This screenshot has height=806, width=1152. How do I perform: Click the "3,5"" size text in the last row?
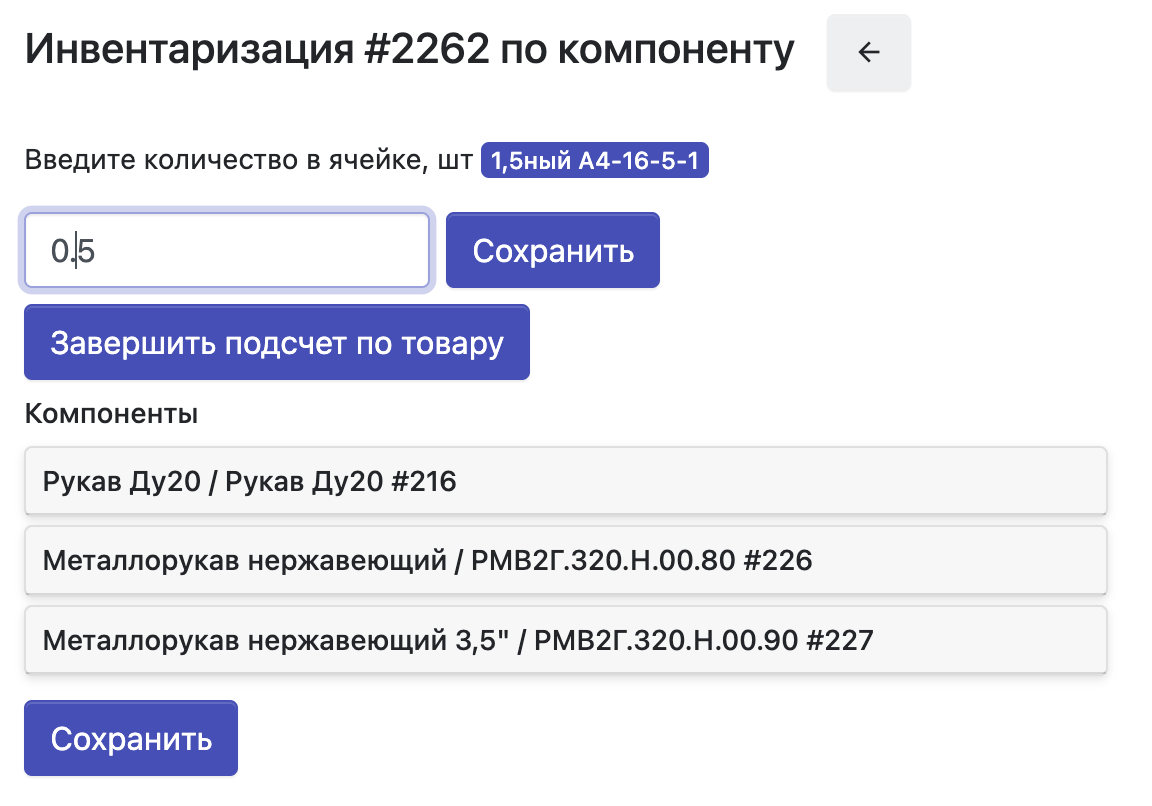click(x=485, y=640)
